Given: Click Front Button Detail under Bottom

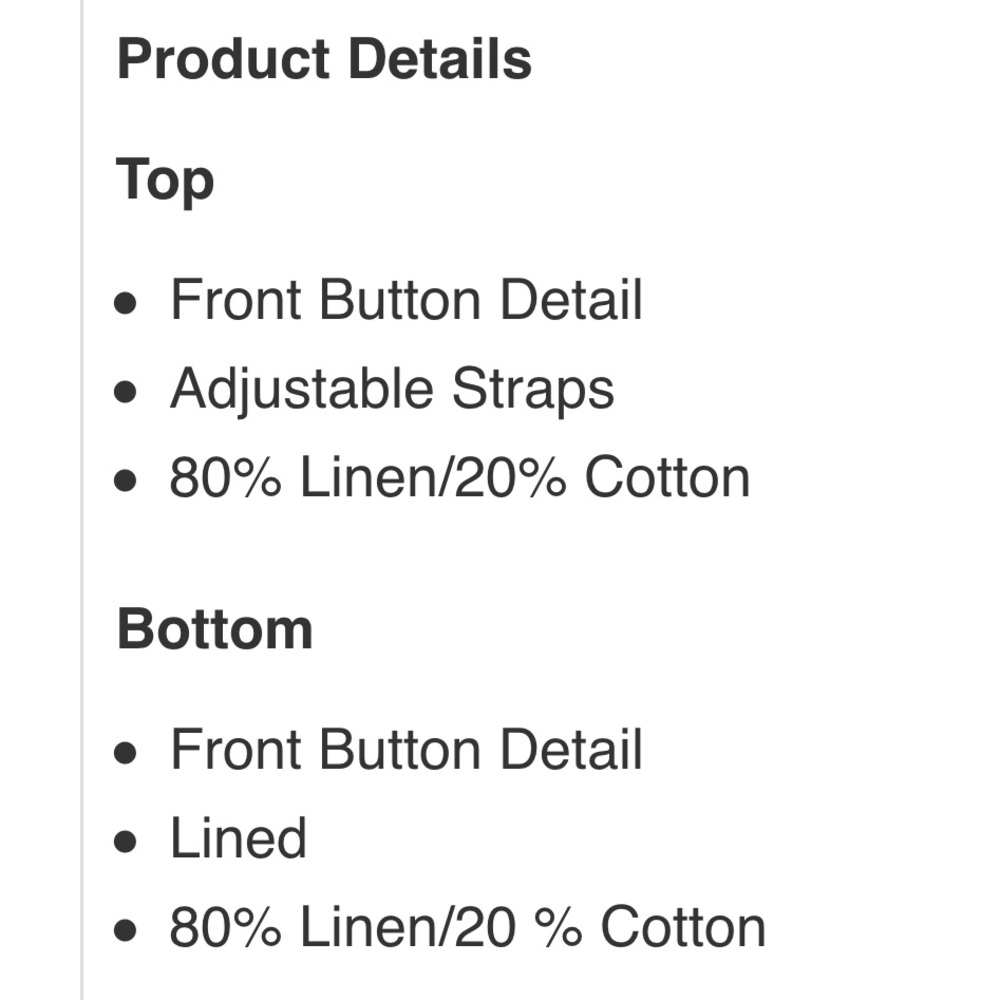Looking at the screenshot, I should click(406, 750).
